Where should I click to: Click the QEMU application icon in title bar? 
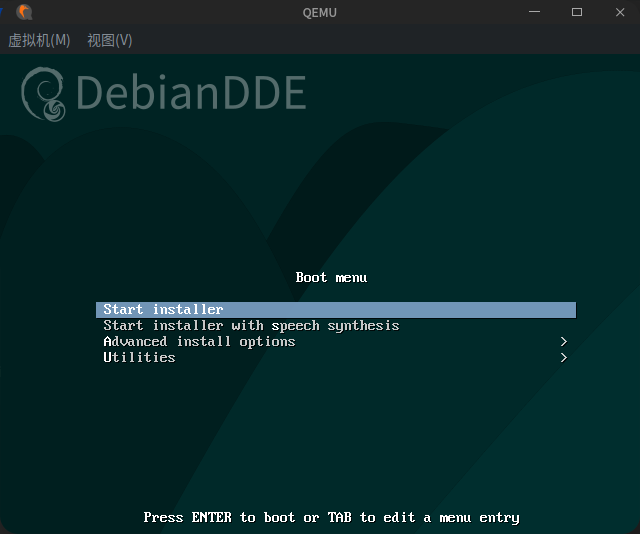click(x=24, y=12)
